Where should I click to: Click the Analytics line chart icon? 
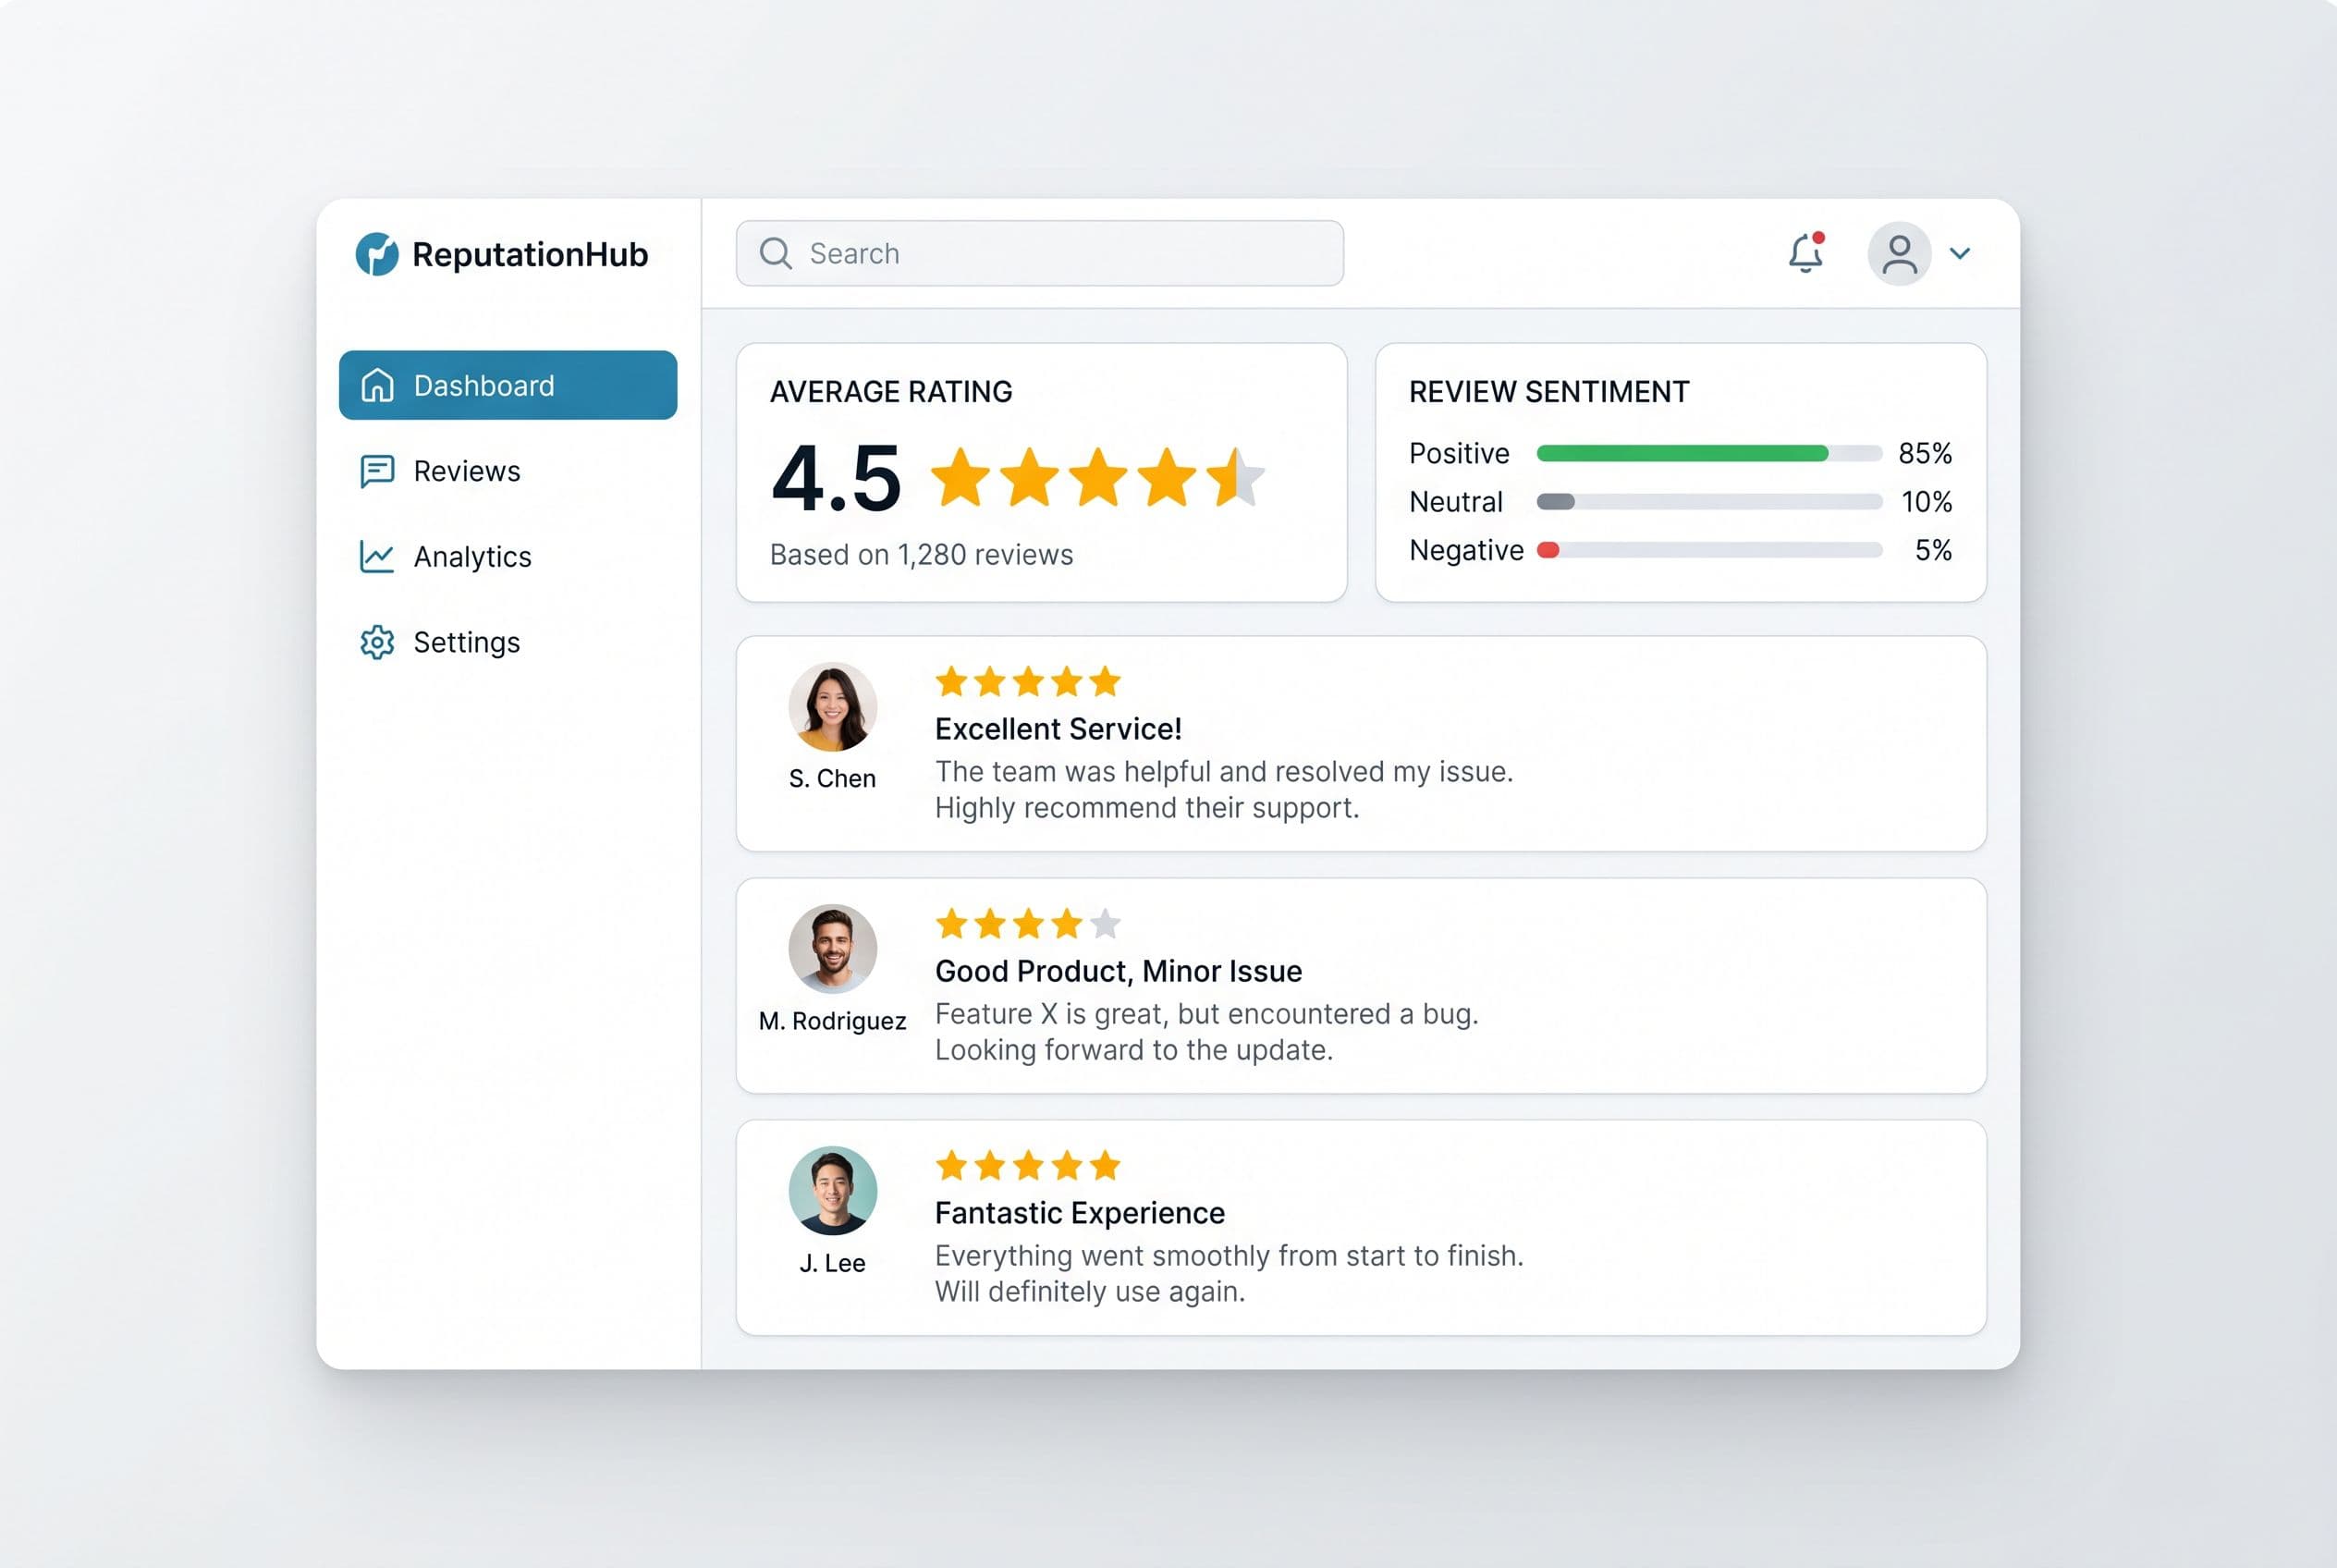[x=377, y=557]
